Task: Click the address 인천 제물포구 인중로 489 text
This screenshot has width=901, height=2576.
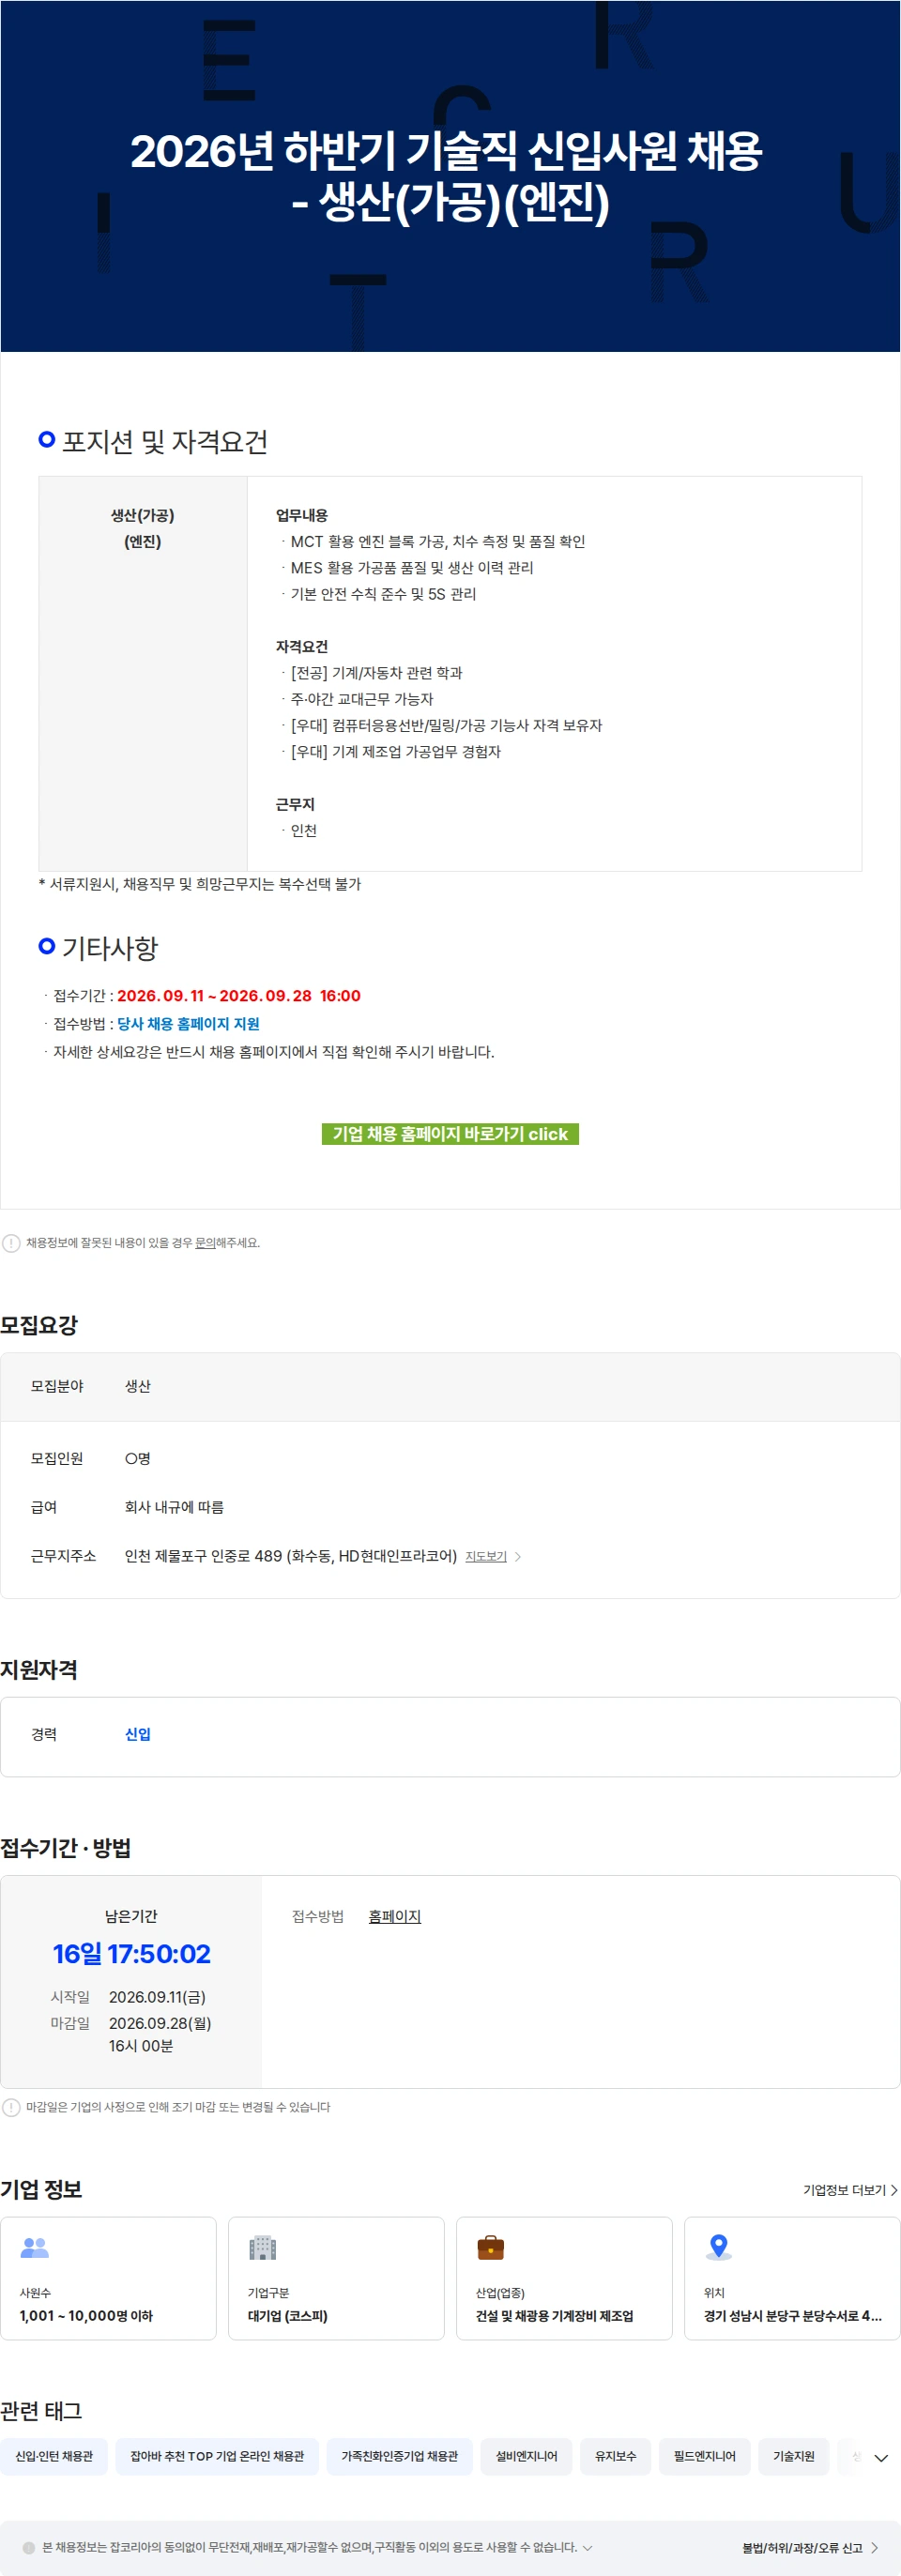Action: point(291,1556)
